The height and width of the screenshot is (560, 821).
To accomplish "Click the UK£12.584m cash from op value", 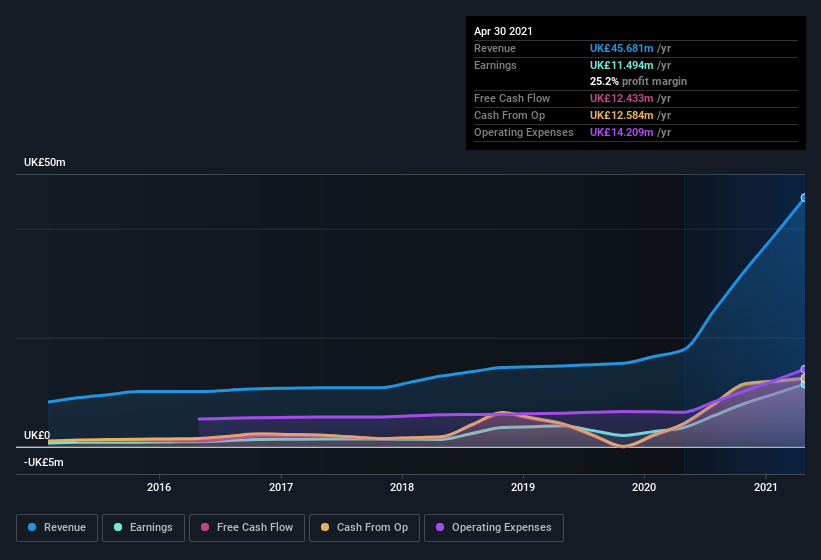I will tap(622, 115).
